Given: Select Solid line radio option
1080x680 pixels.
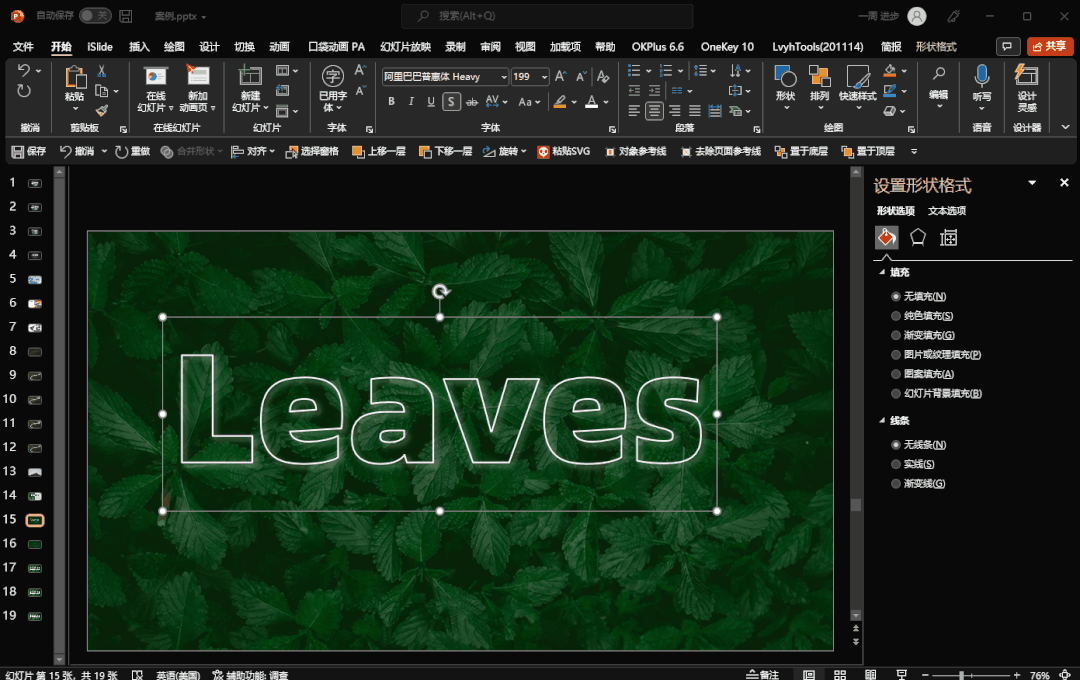Looking at the screenshot, I should pos(895,464).
